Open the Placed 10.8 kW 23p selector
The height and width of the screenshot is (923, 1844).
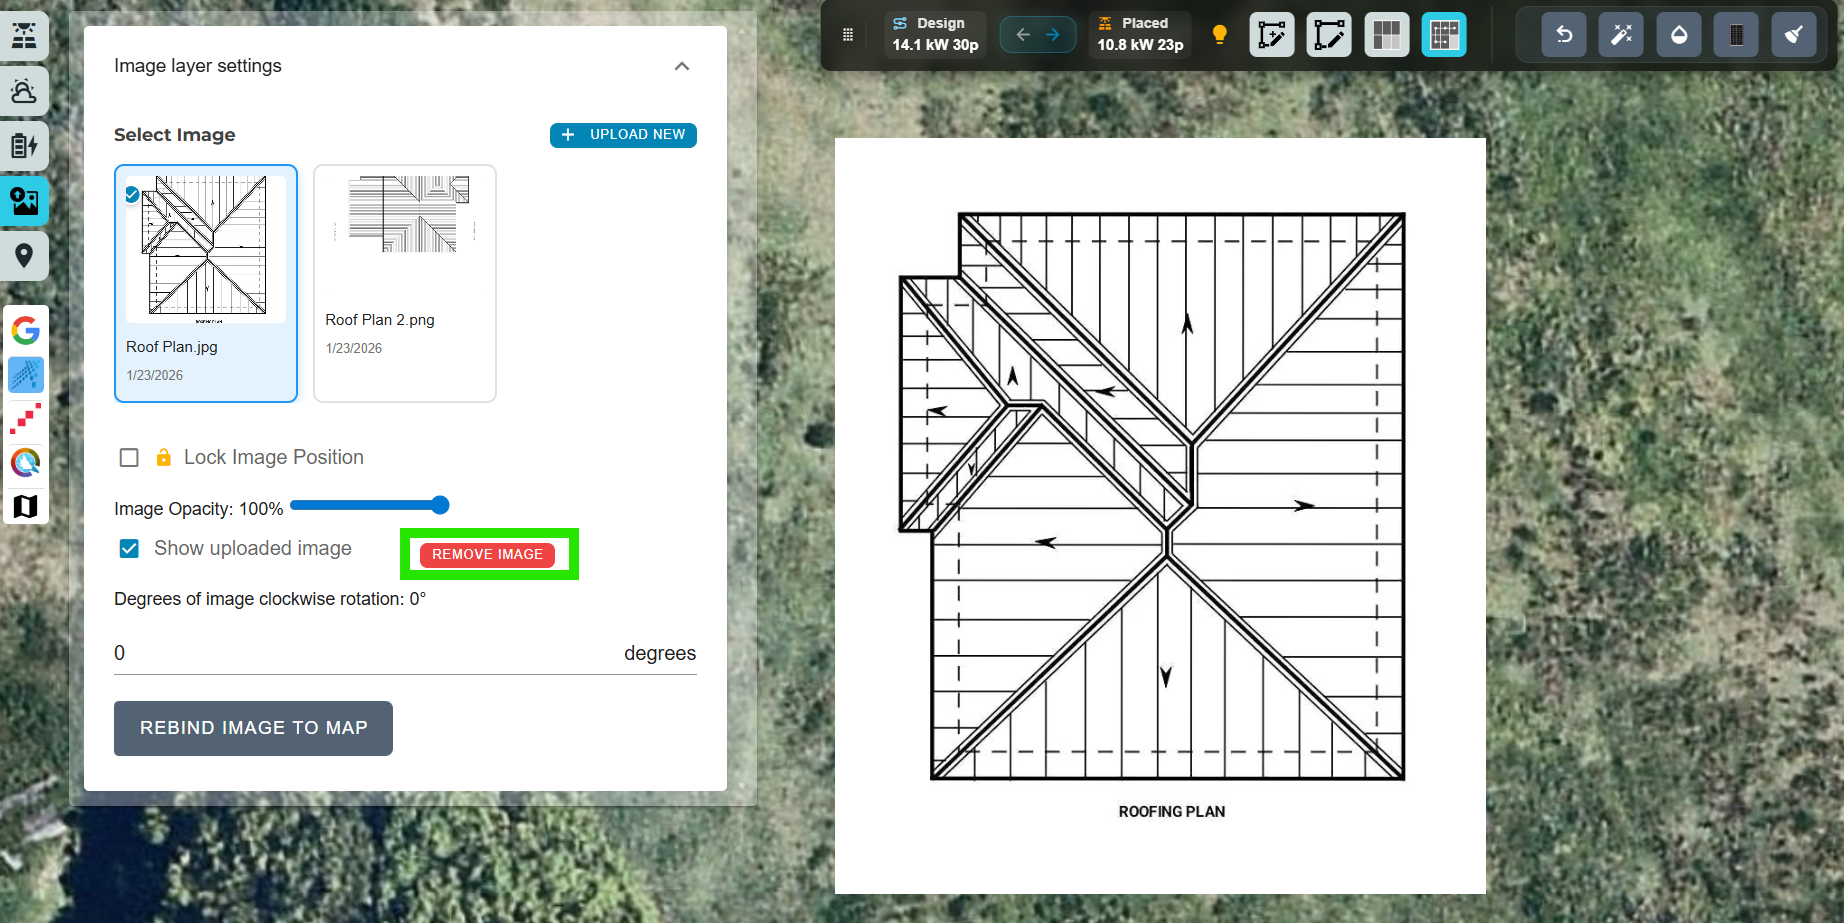1140,35
